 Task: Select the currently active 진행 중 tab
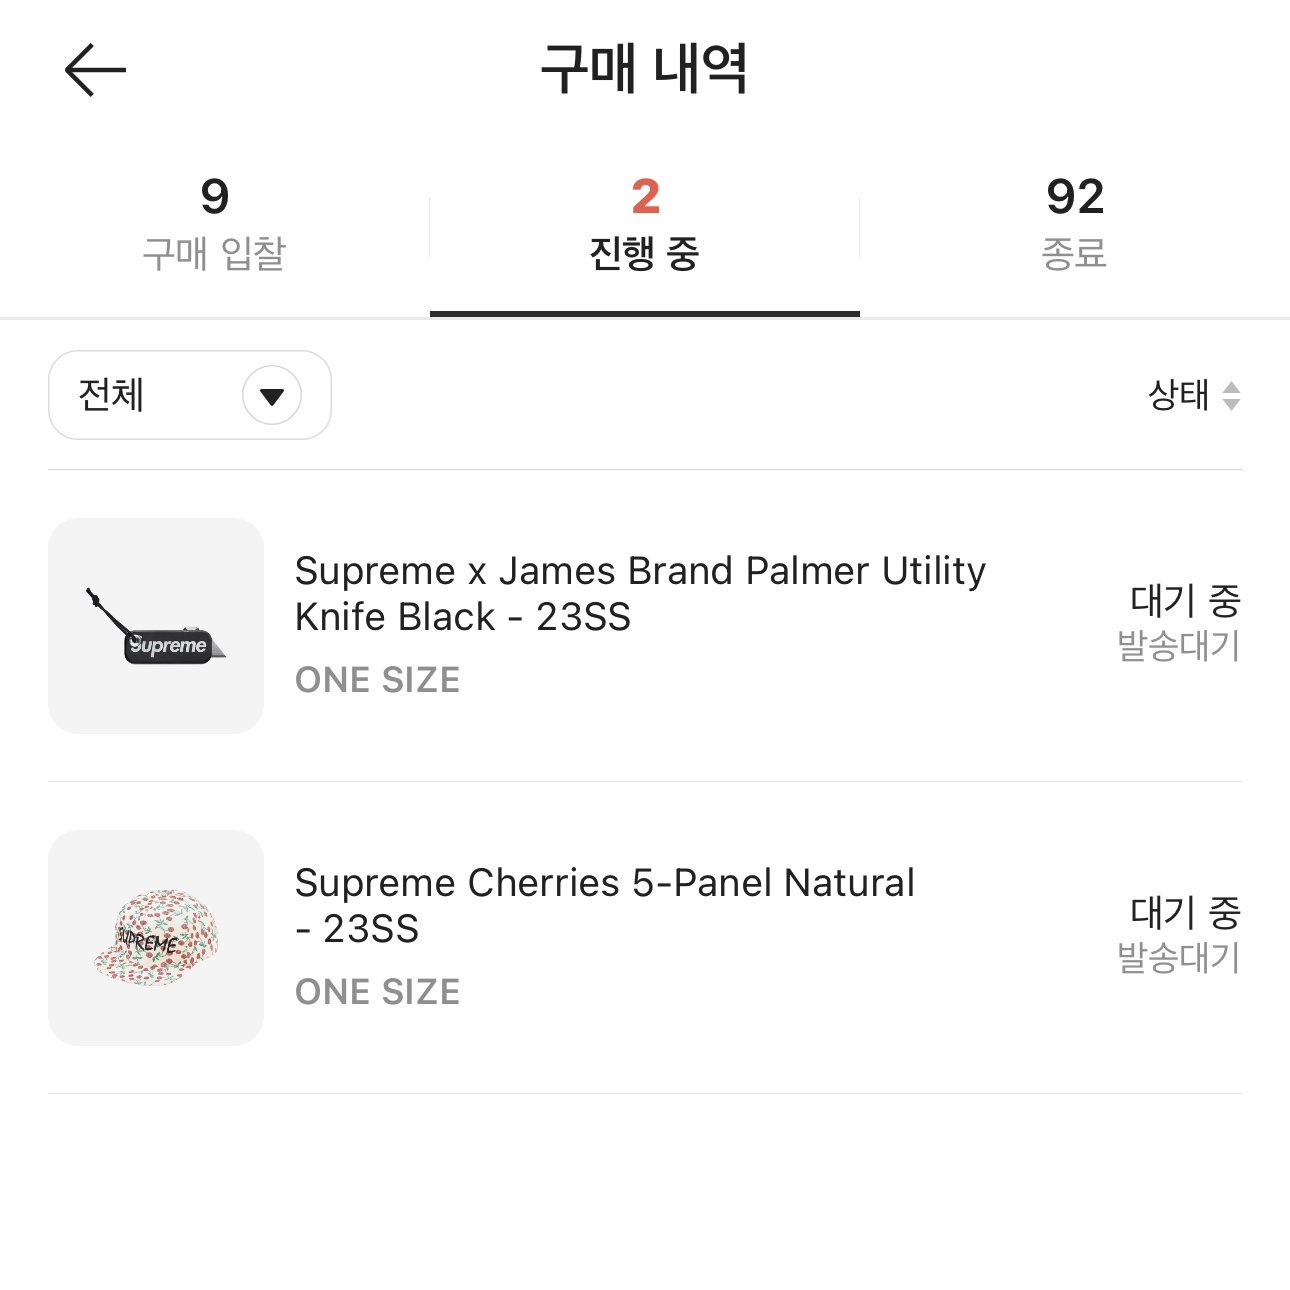(645, 222)
